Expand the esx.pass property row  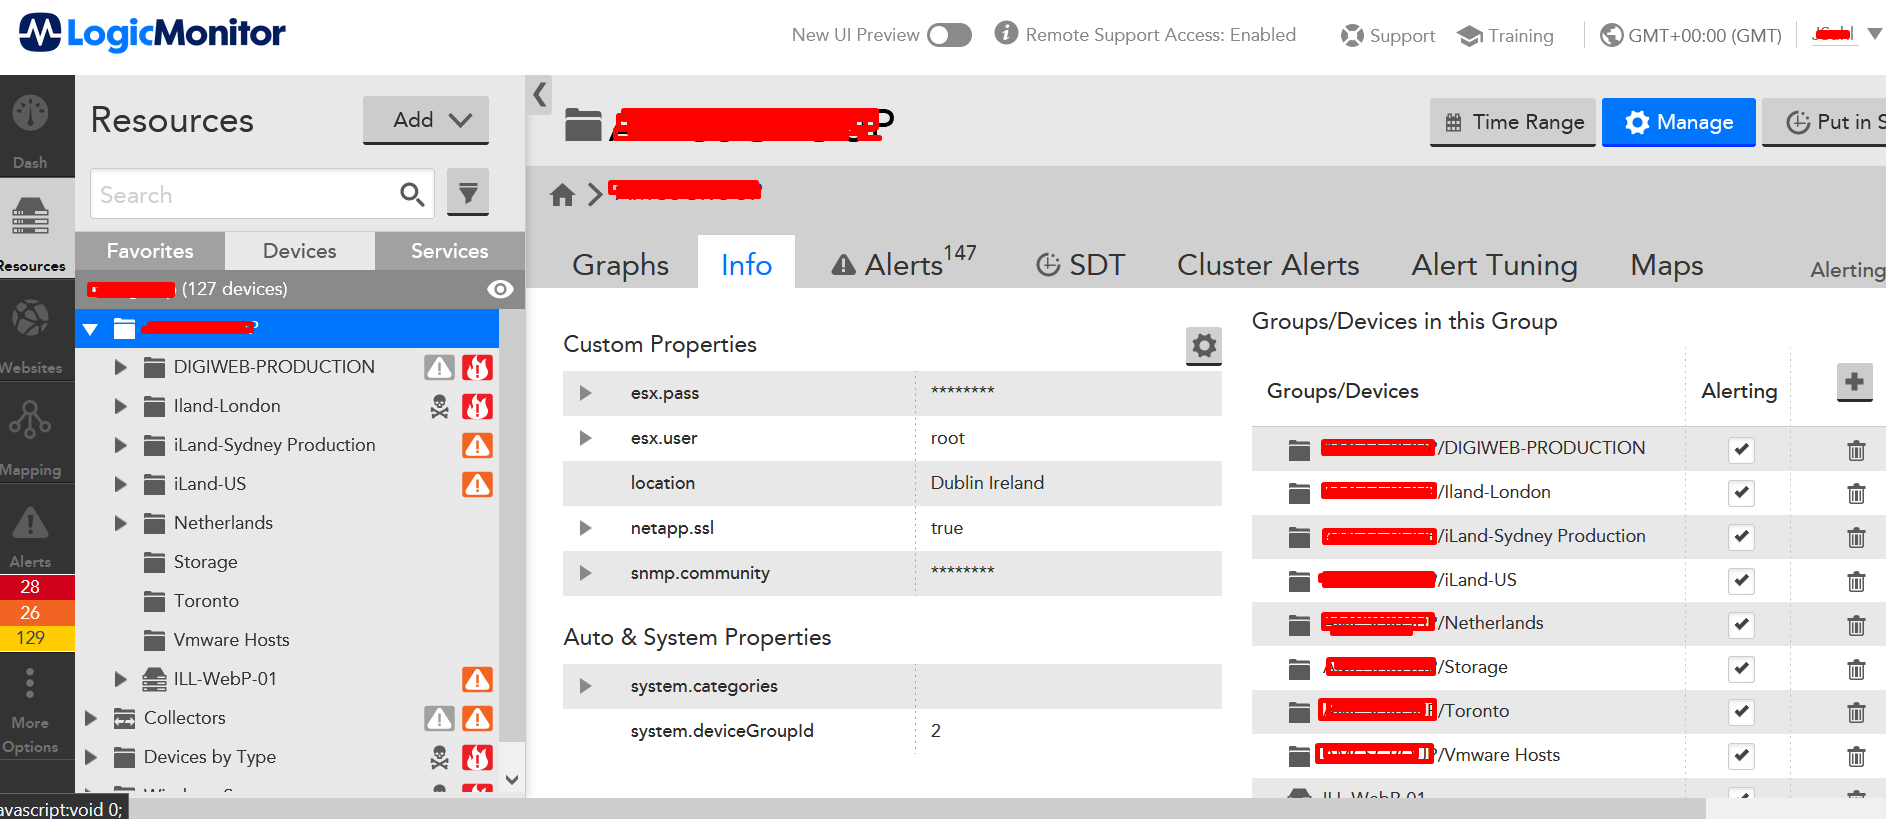click(x=585, y=393)
